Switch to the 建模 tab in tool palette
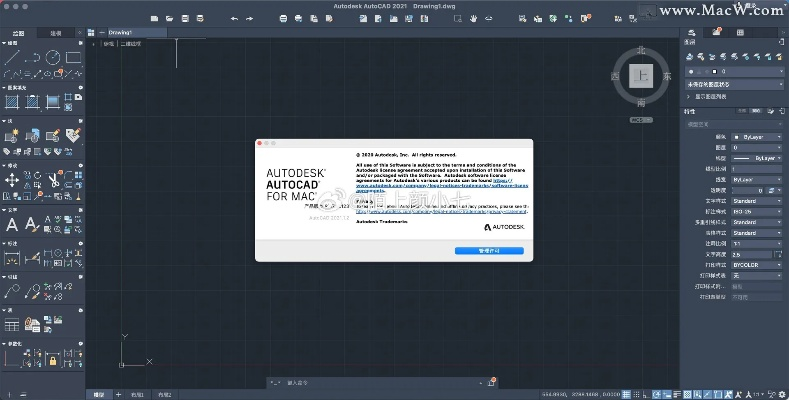Screen dimensions: 789x400 (x=56, y=33)
